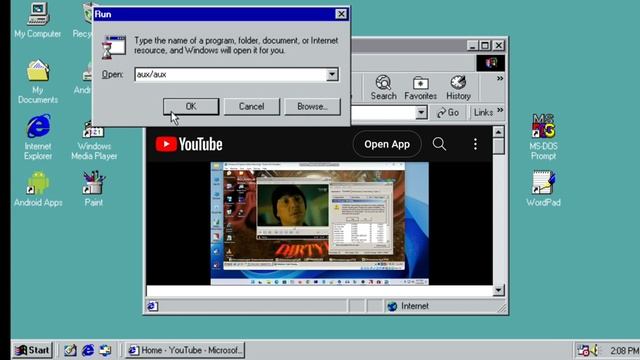Open the YouTube three-dot menu
The height and width of the screenshot is (360, 640).
475,144
